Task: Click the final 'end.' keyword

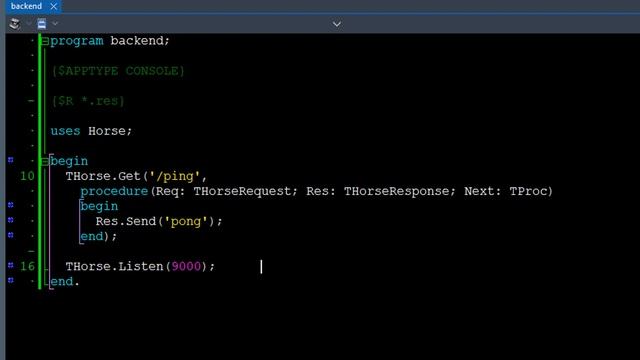Action: pos(64,282)
